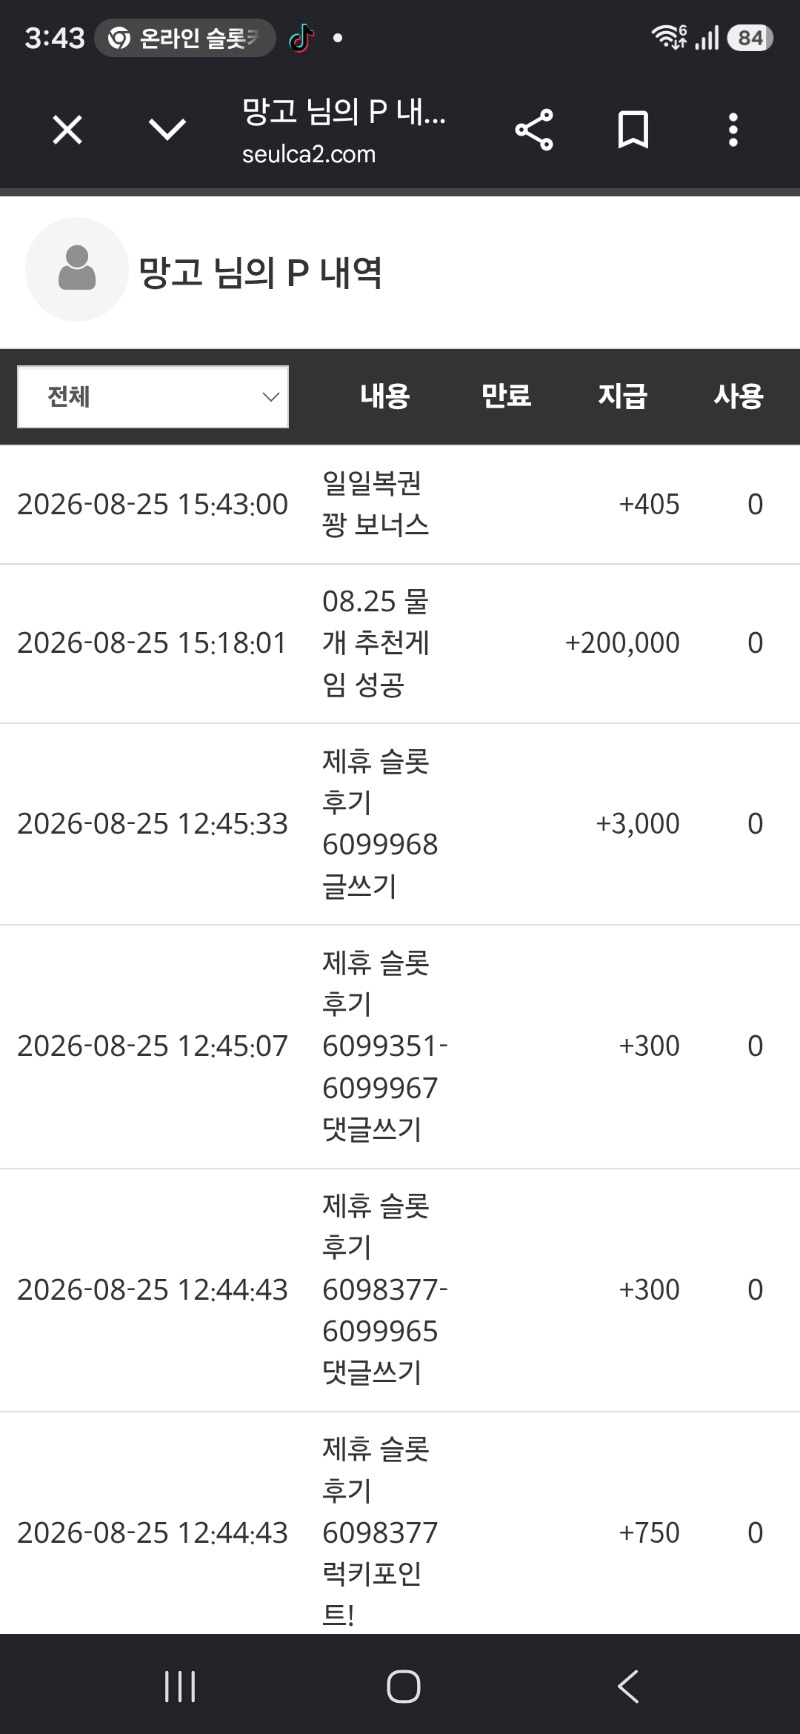Tap the Android home button
This screenshot has height=1734, width=800.
tap(403, 1687)
